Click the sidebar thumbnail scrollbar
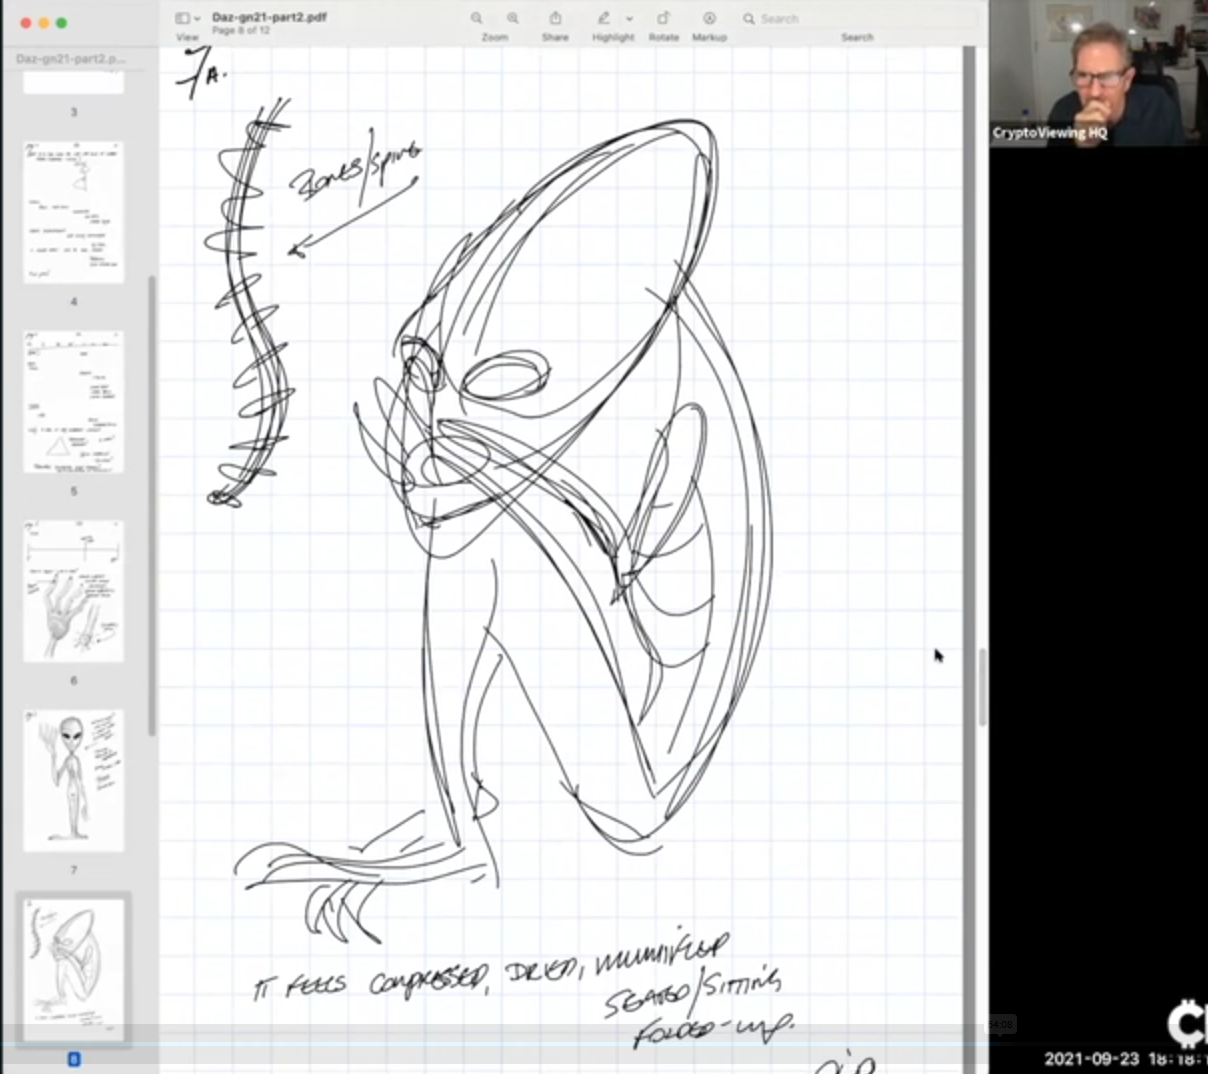This screenshot has height=1074, width=1208. (152, 505)
